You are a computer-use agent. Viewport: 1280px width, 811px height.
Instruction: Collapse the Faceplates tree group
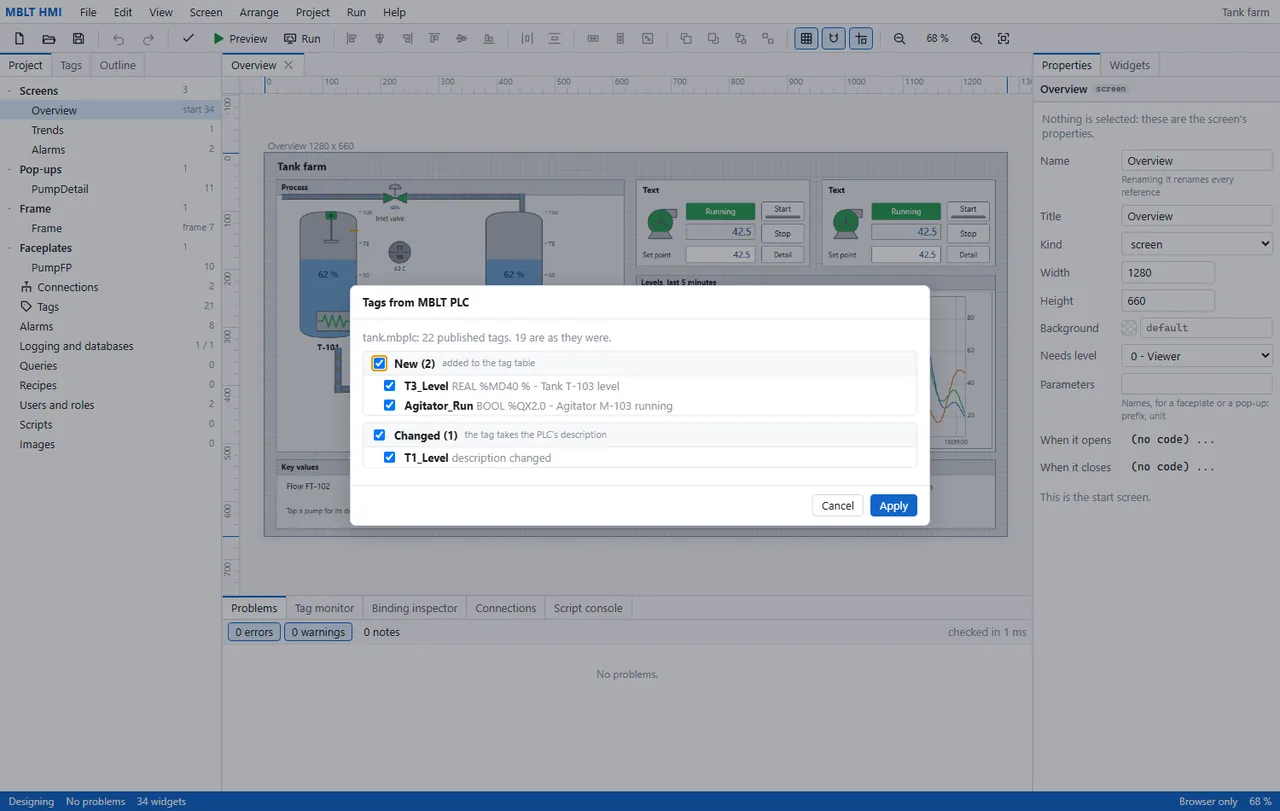10,248
